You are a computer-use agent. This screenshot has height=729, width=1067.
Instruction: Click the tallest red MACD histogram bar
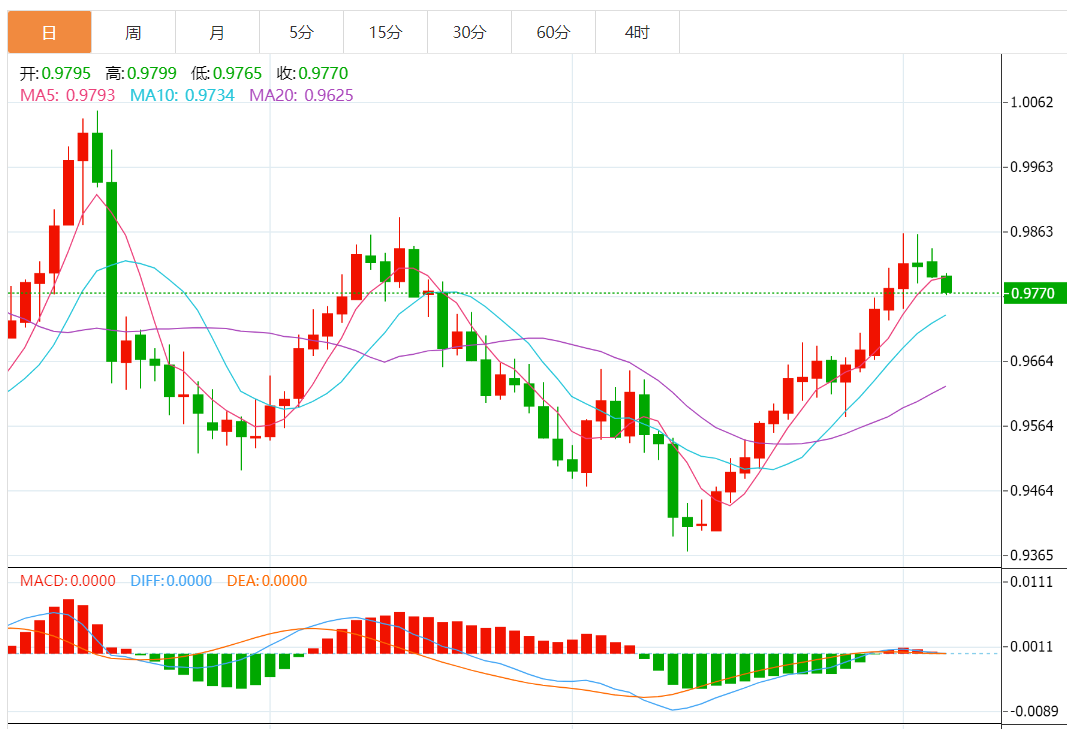coord(69,626)
